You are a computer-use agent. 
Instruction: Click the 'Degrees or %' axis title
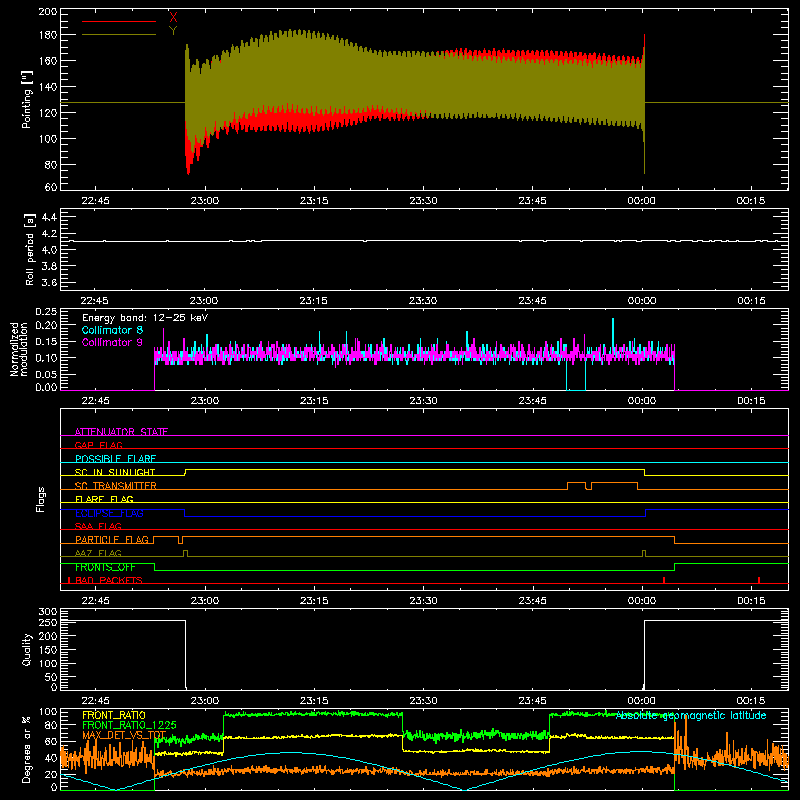pyautogui.click(x=27, y=749)
